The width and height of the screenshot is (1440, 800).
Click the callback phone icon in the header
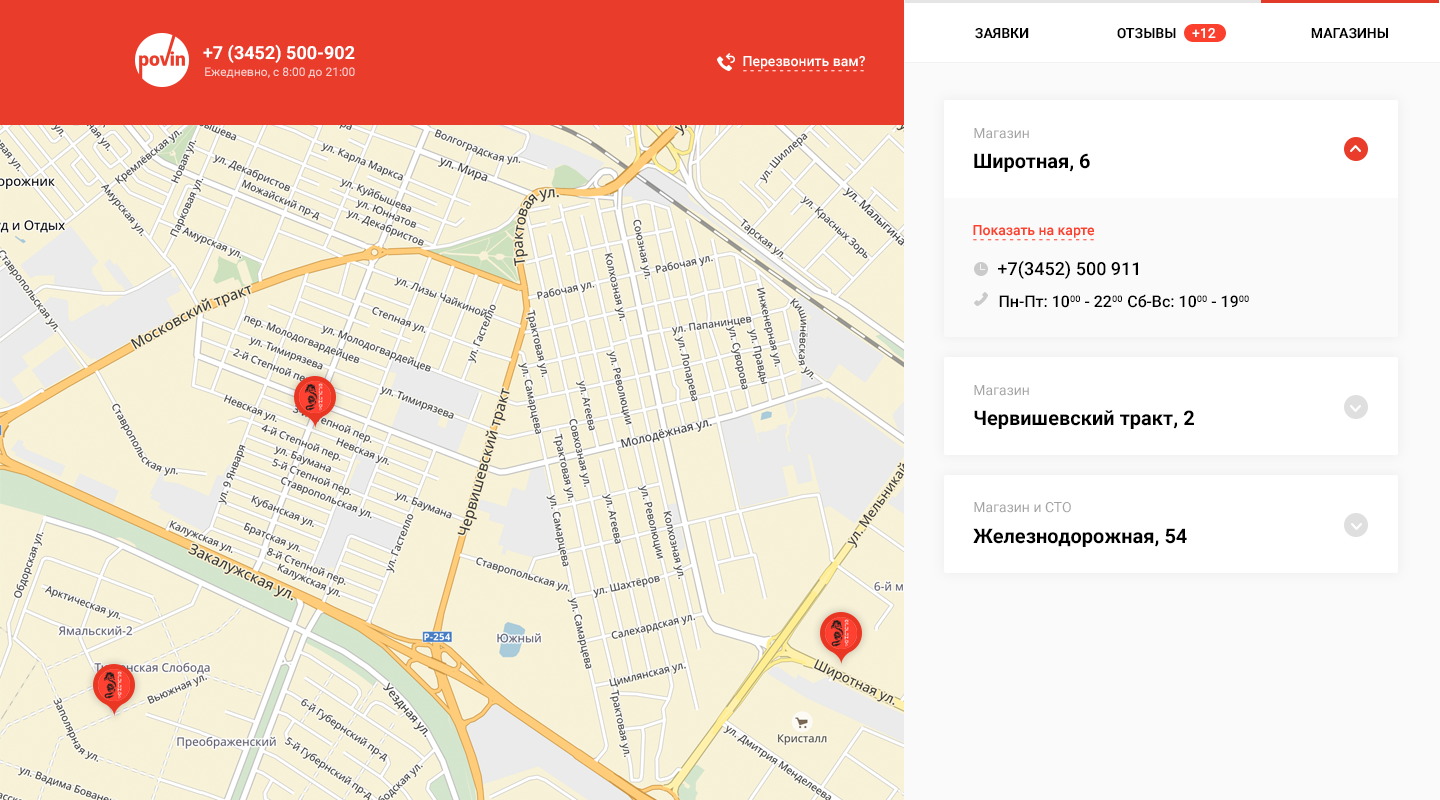coord(726,62)
